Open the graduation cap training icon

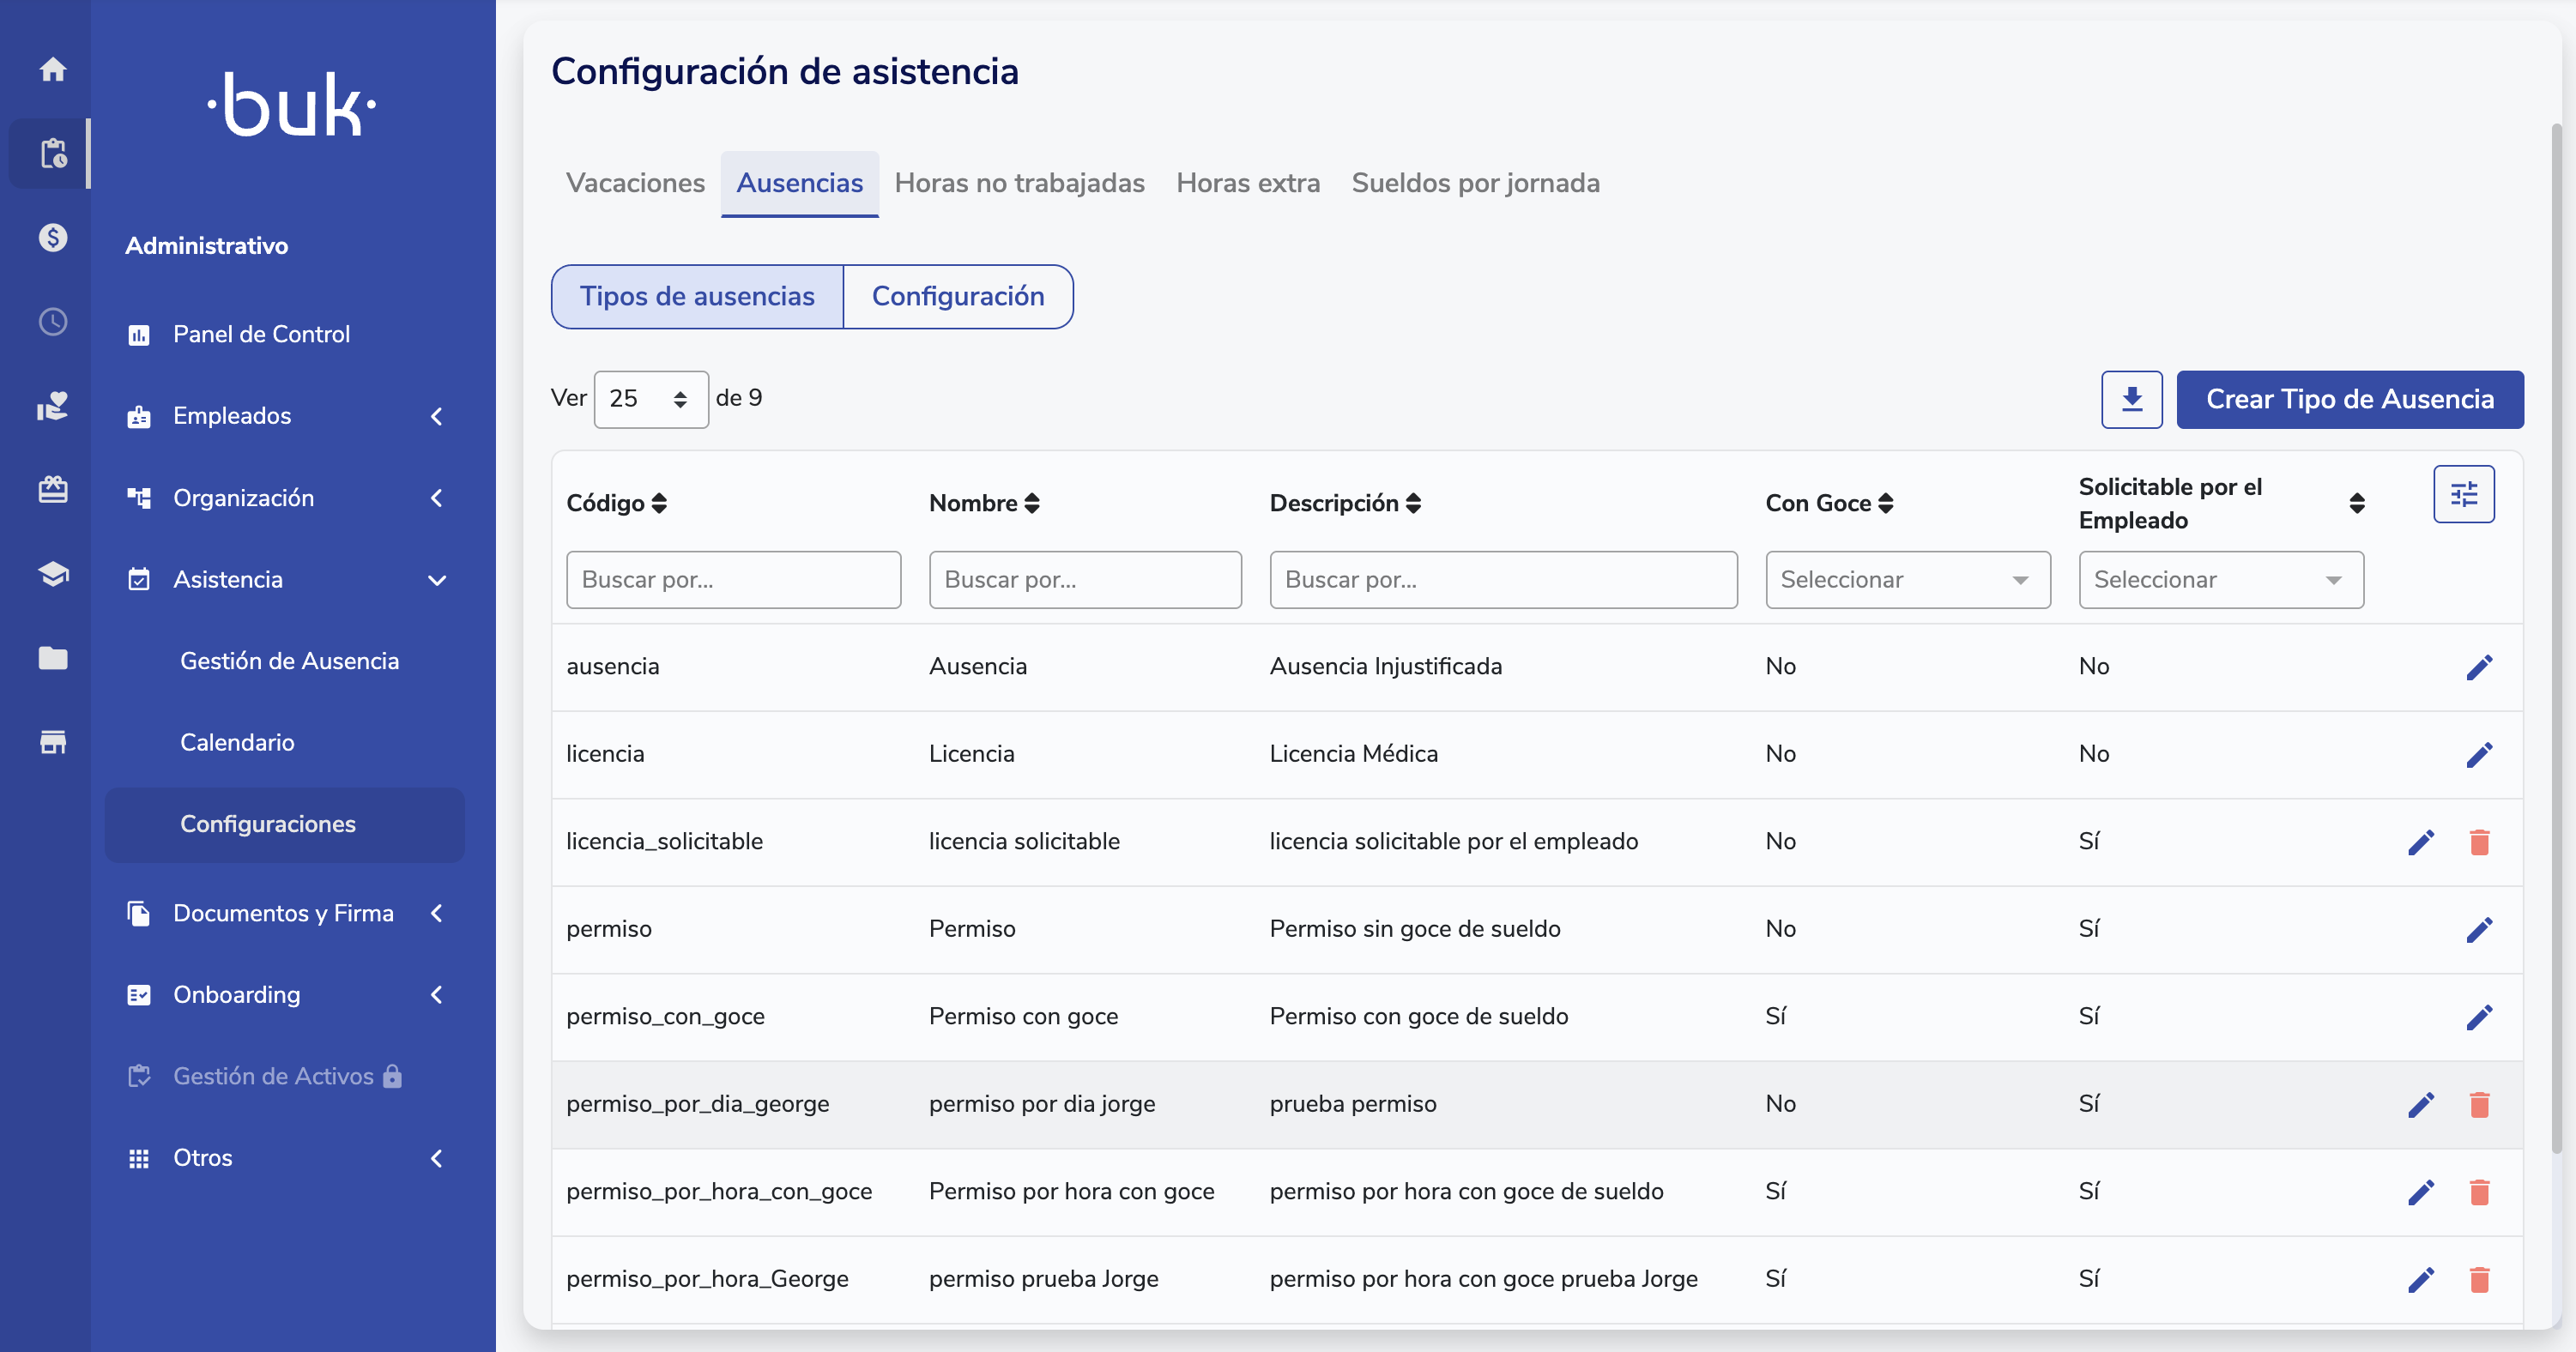(x=53, y=573)
